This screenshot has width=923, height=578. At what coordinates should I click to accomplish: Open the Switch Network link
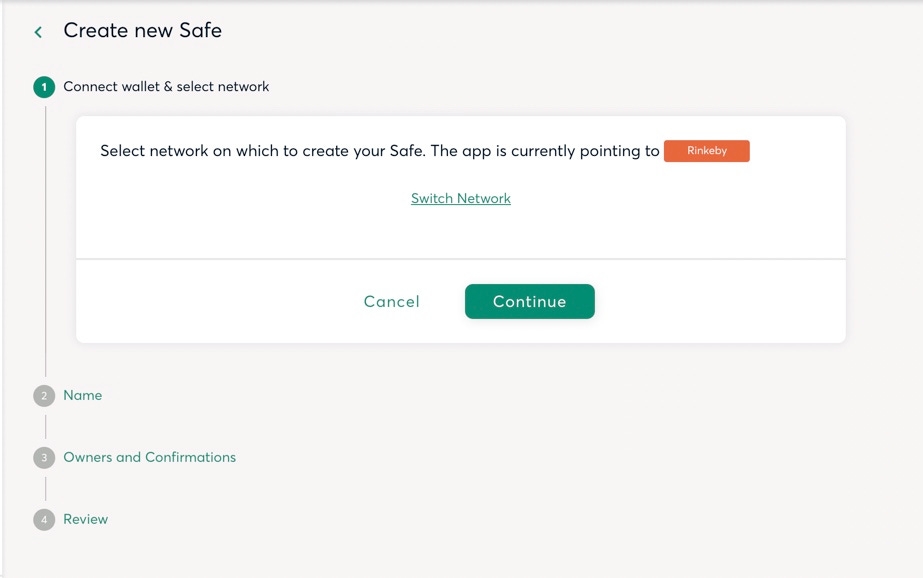[460, 199]
